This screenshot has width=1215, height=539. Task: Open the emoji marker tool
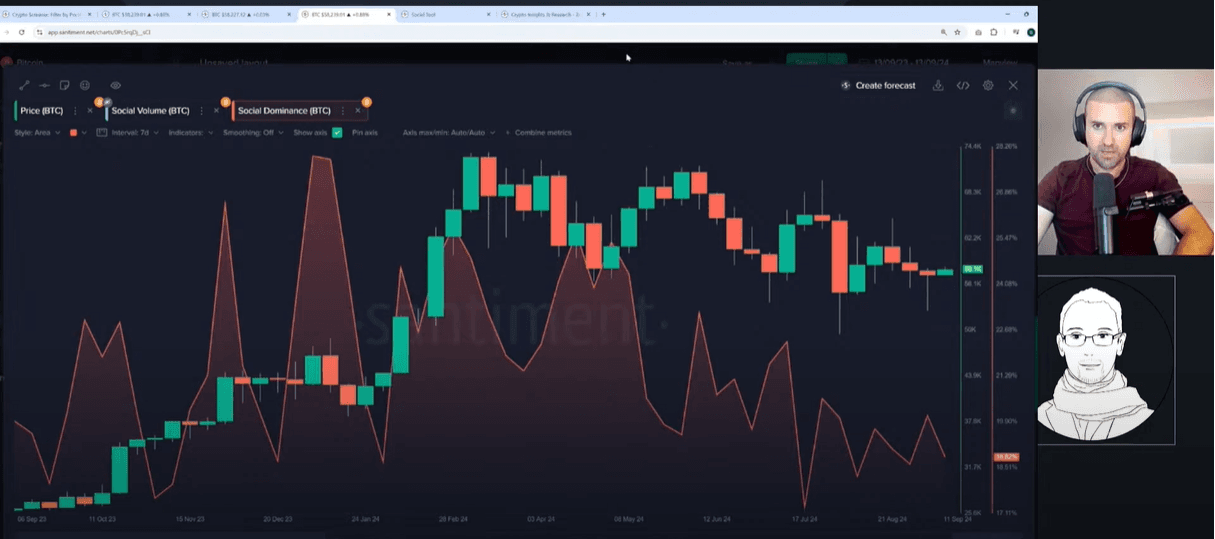click(x=84, y=86)
